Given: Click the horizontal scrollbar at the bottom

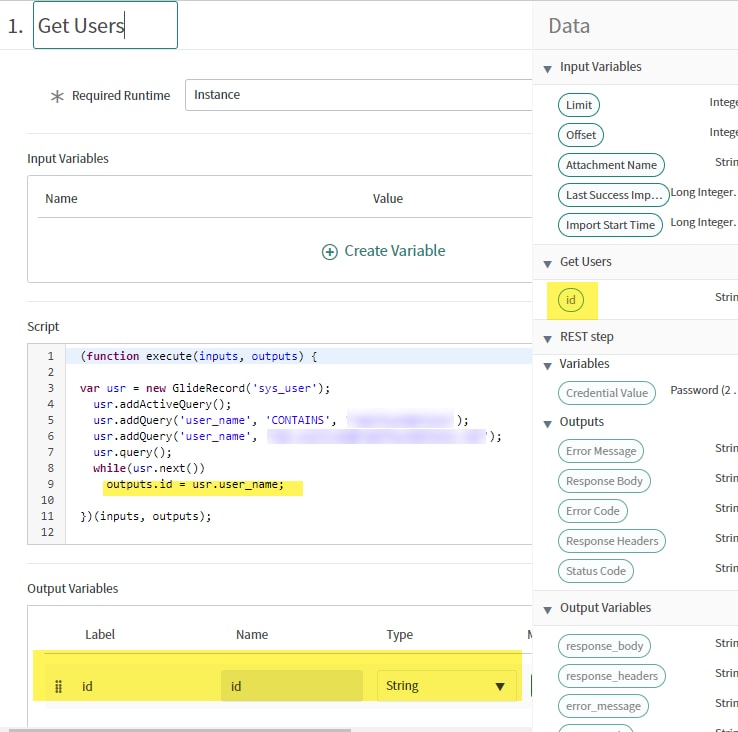Looking at the screenshot, I should click(180, 730).
